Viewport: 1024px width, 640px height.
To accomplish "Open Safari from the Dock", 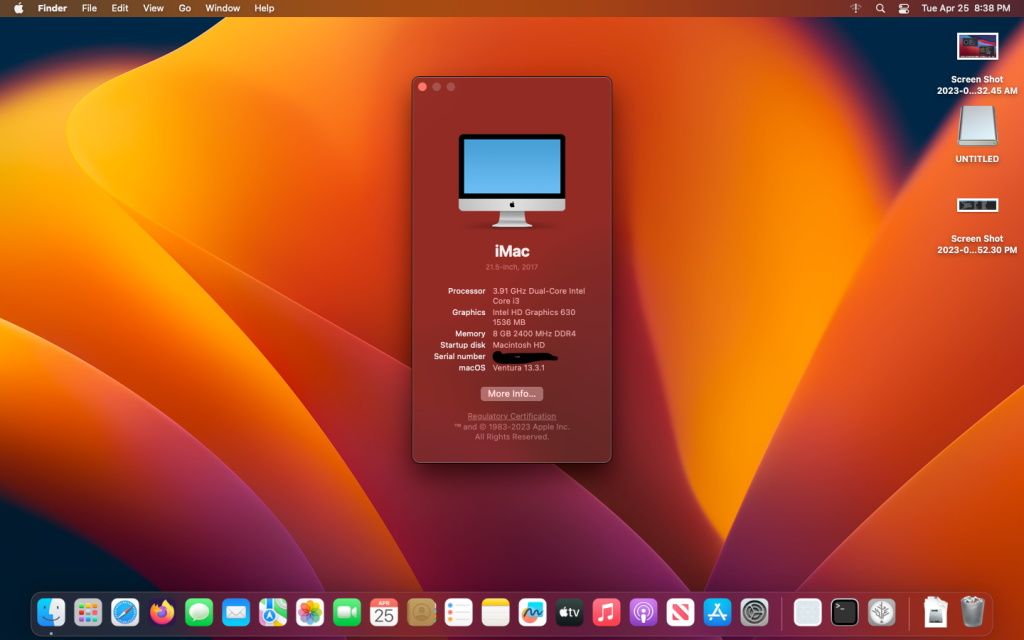I will (125, 612).
